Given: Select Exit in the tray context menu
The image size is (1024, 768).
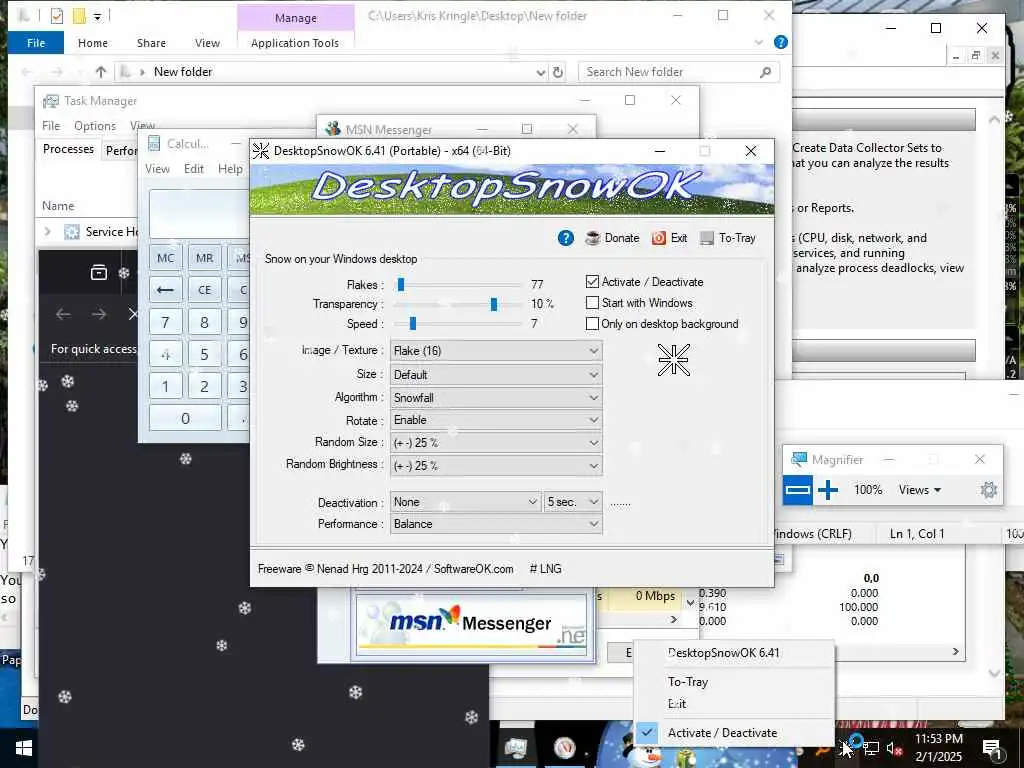Looking at the screenshot, I should click(677, 704).
